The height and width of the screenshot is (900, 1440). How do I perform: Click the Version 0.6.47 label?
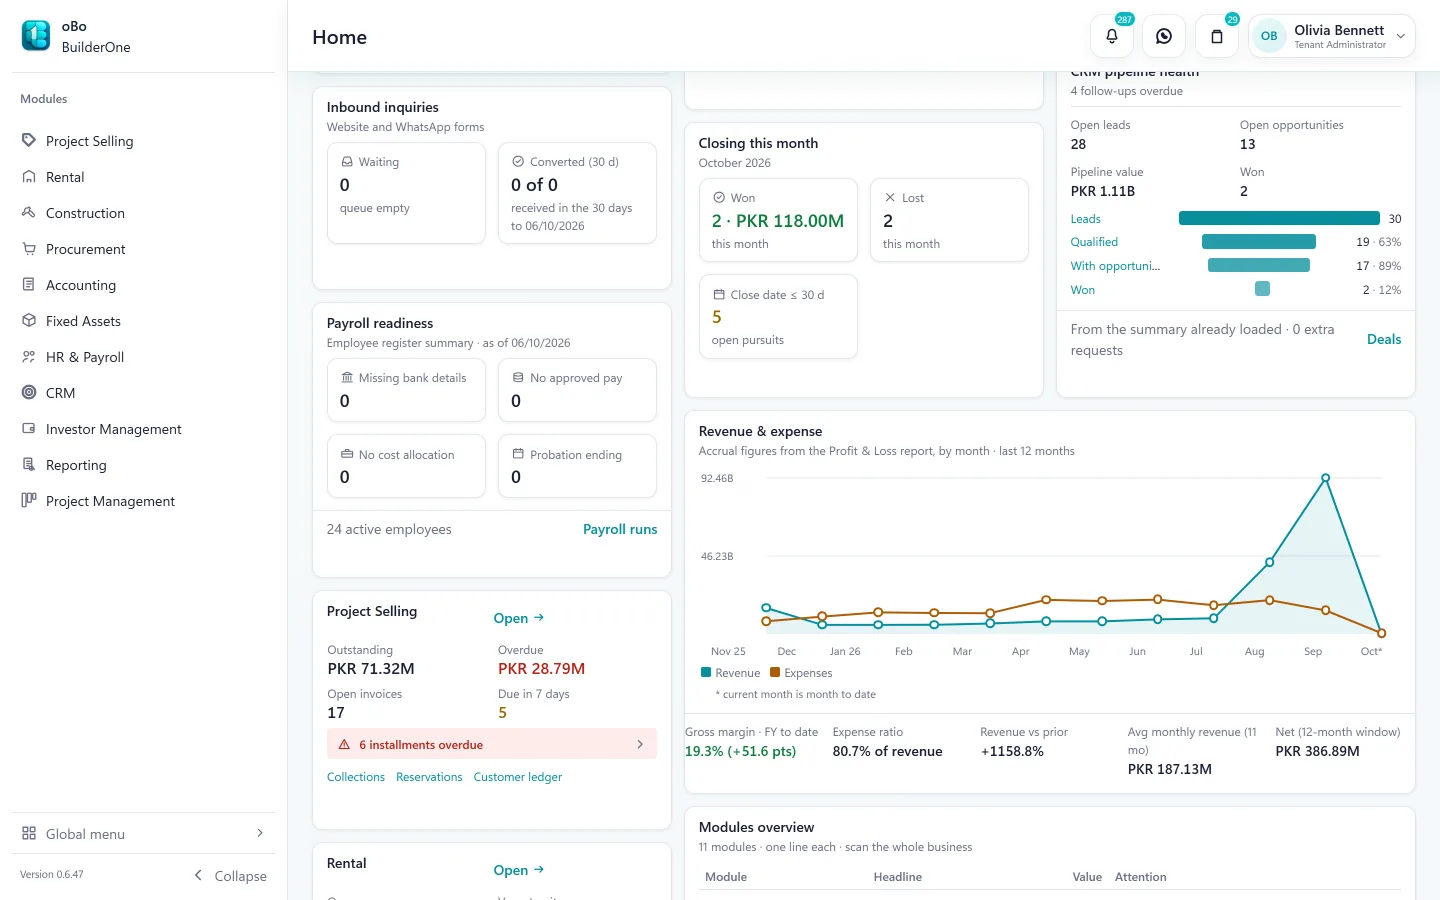(x=52, y=874)
